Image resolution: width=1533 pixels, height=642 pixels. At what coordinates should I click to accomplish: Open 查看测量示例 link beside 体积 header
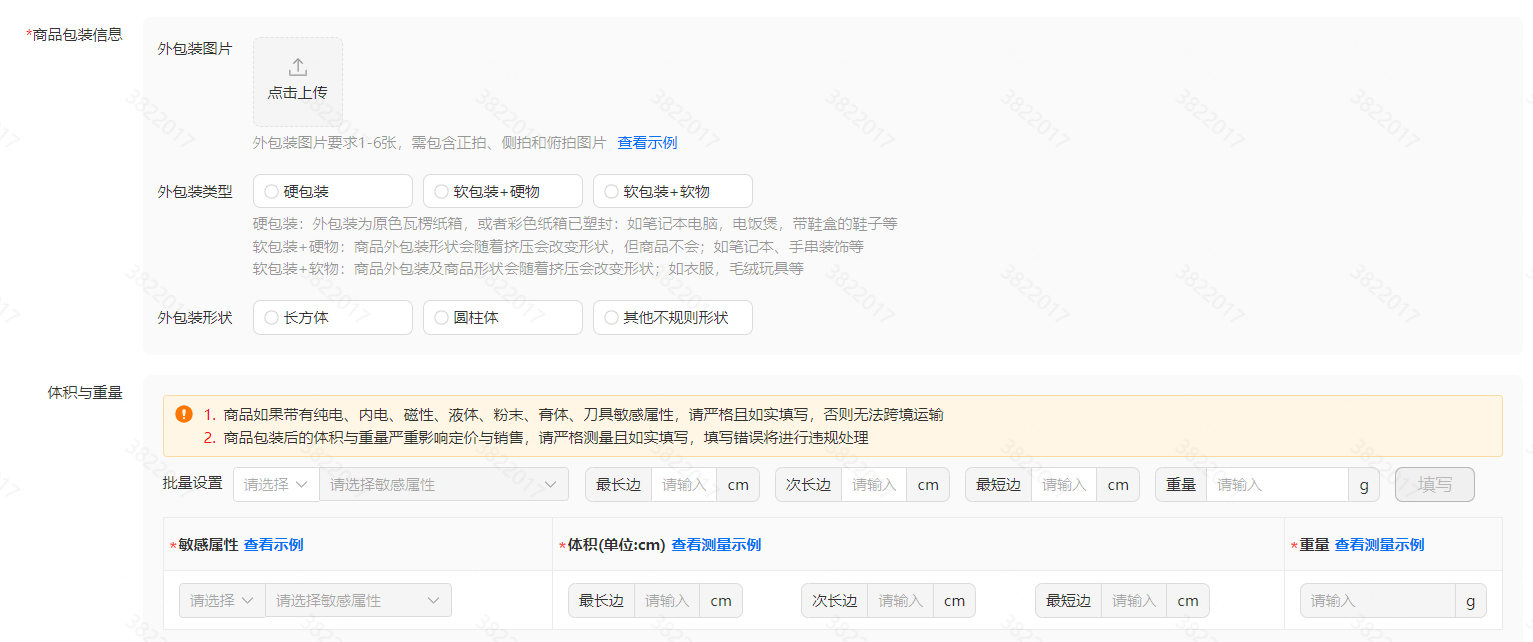coord(716,545)
